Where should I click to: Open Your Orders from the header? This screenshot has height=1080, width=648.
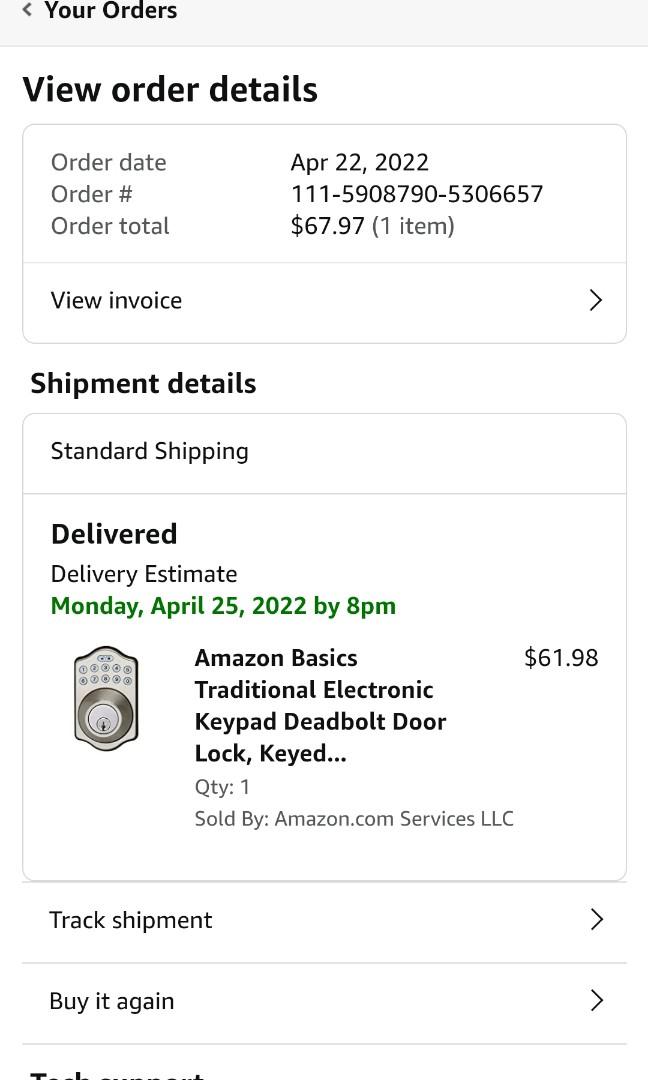pos(111,11)
